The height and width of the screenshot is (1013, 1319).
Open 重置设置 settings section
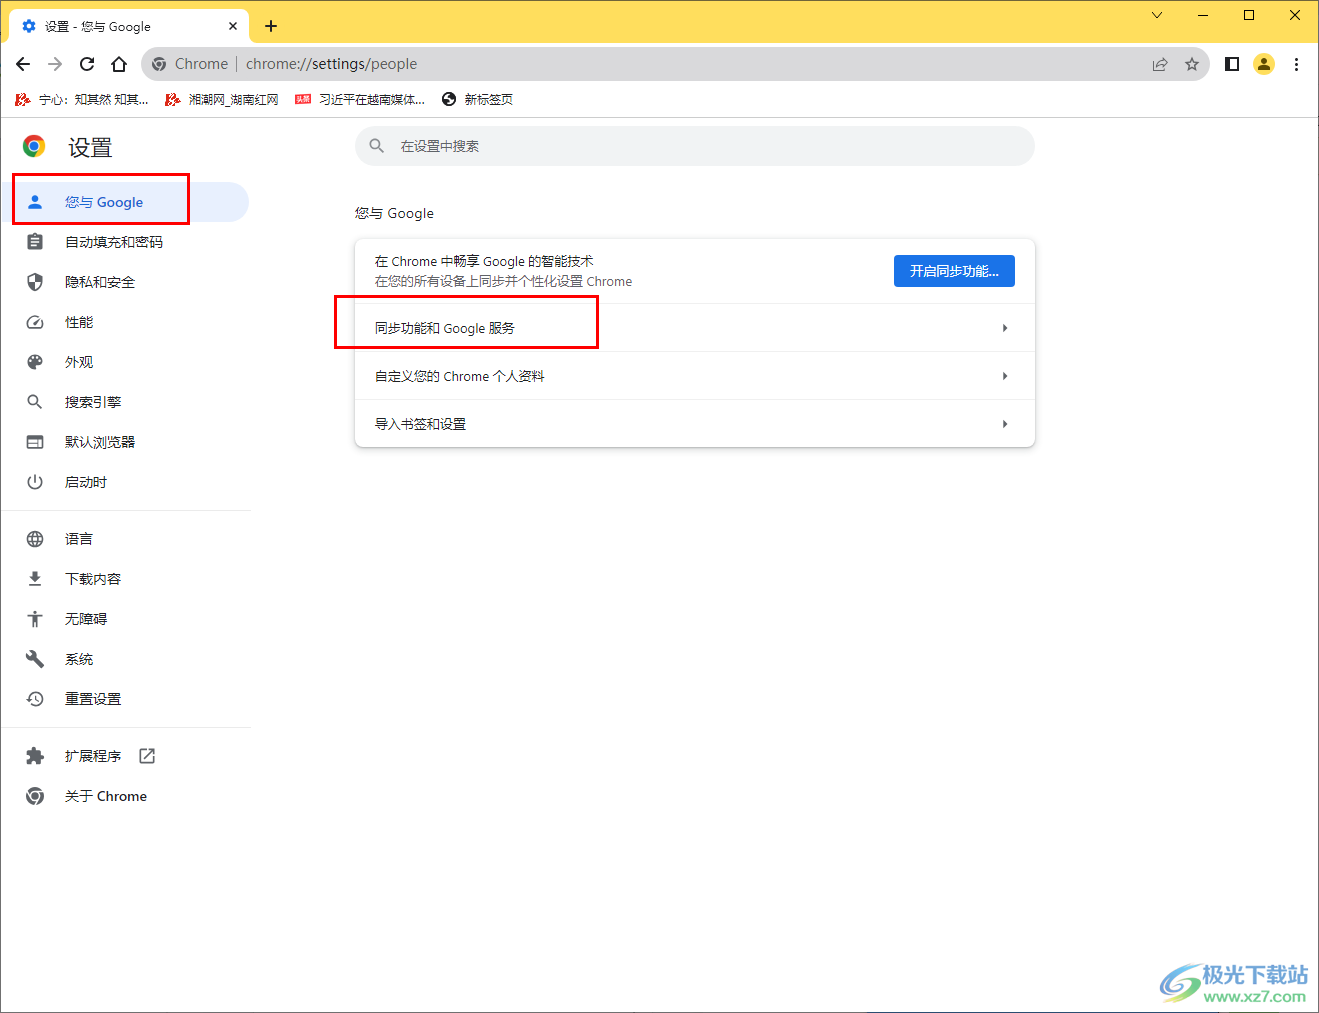tap(125, 699)
